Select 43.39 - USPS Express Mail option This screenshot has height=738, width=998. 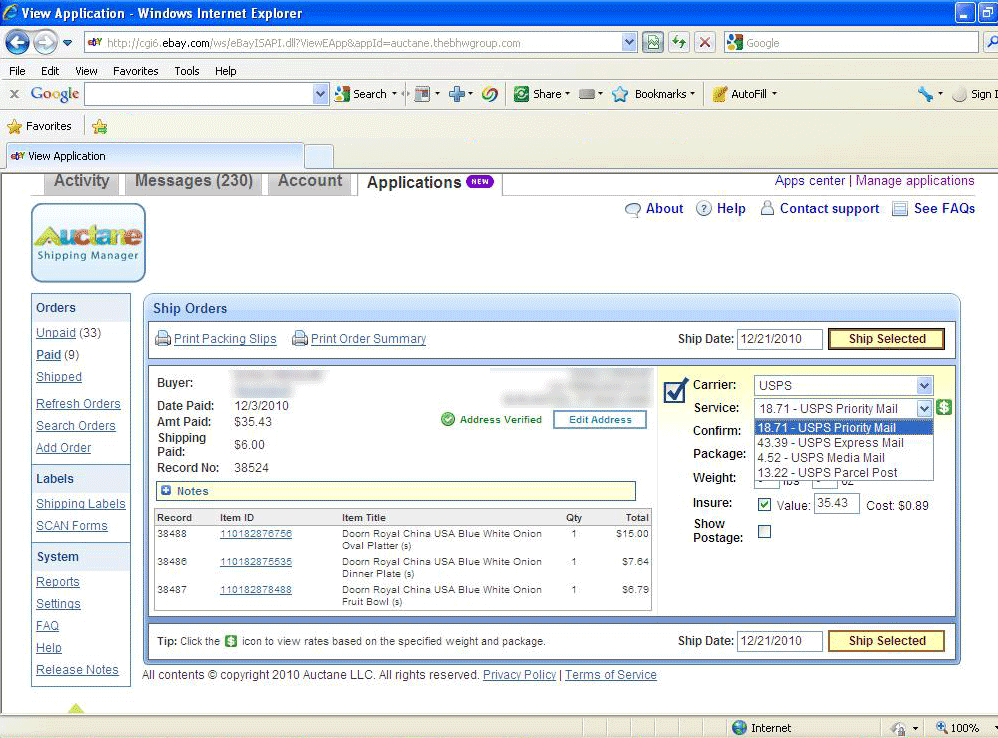tap(843, 443)
